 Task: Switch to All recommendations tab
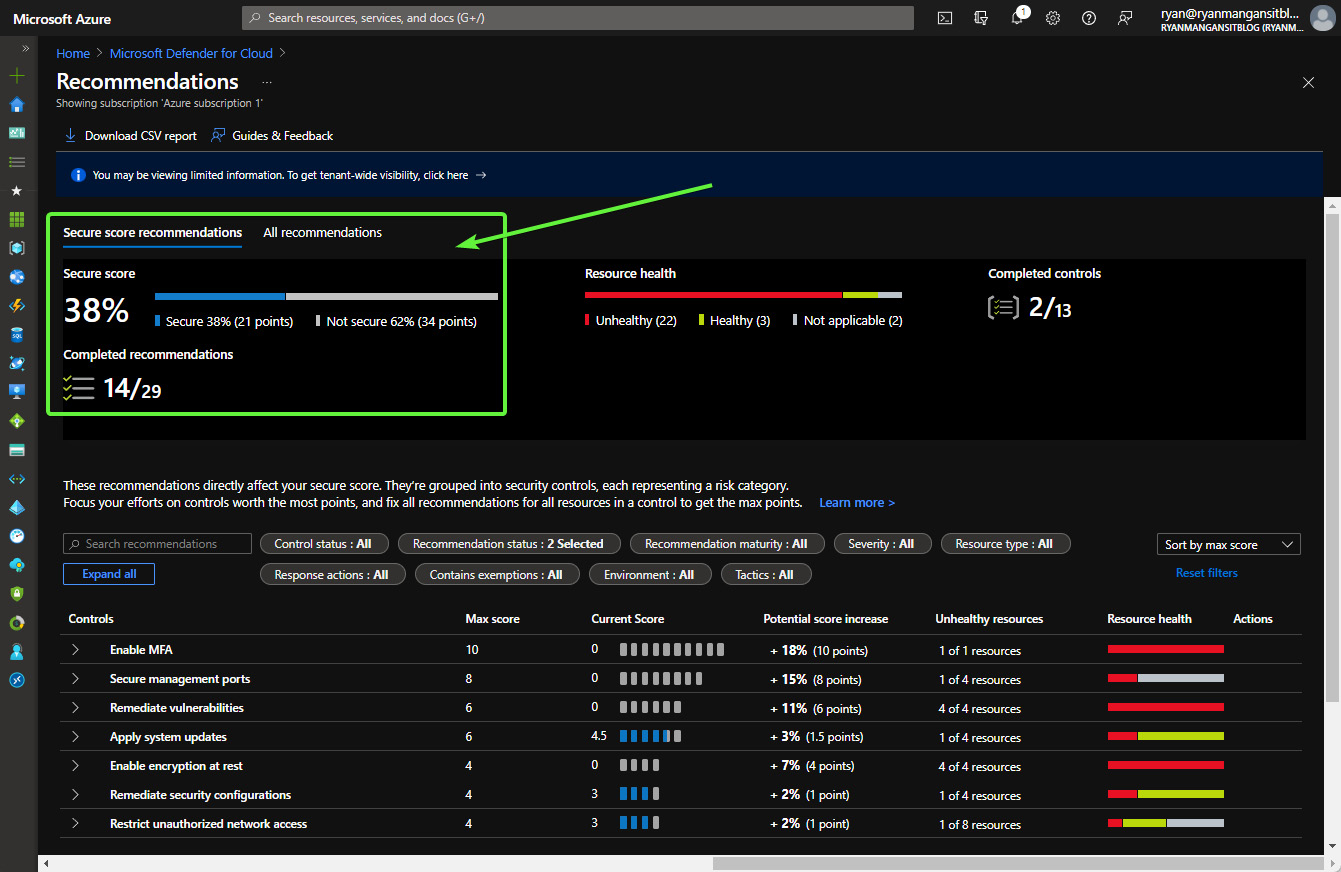[322, 233]
